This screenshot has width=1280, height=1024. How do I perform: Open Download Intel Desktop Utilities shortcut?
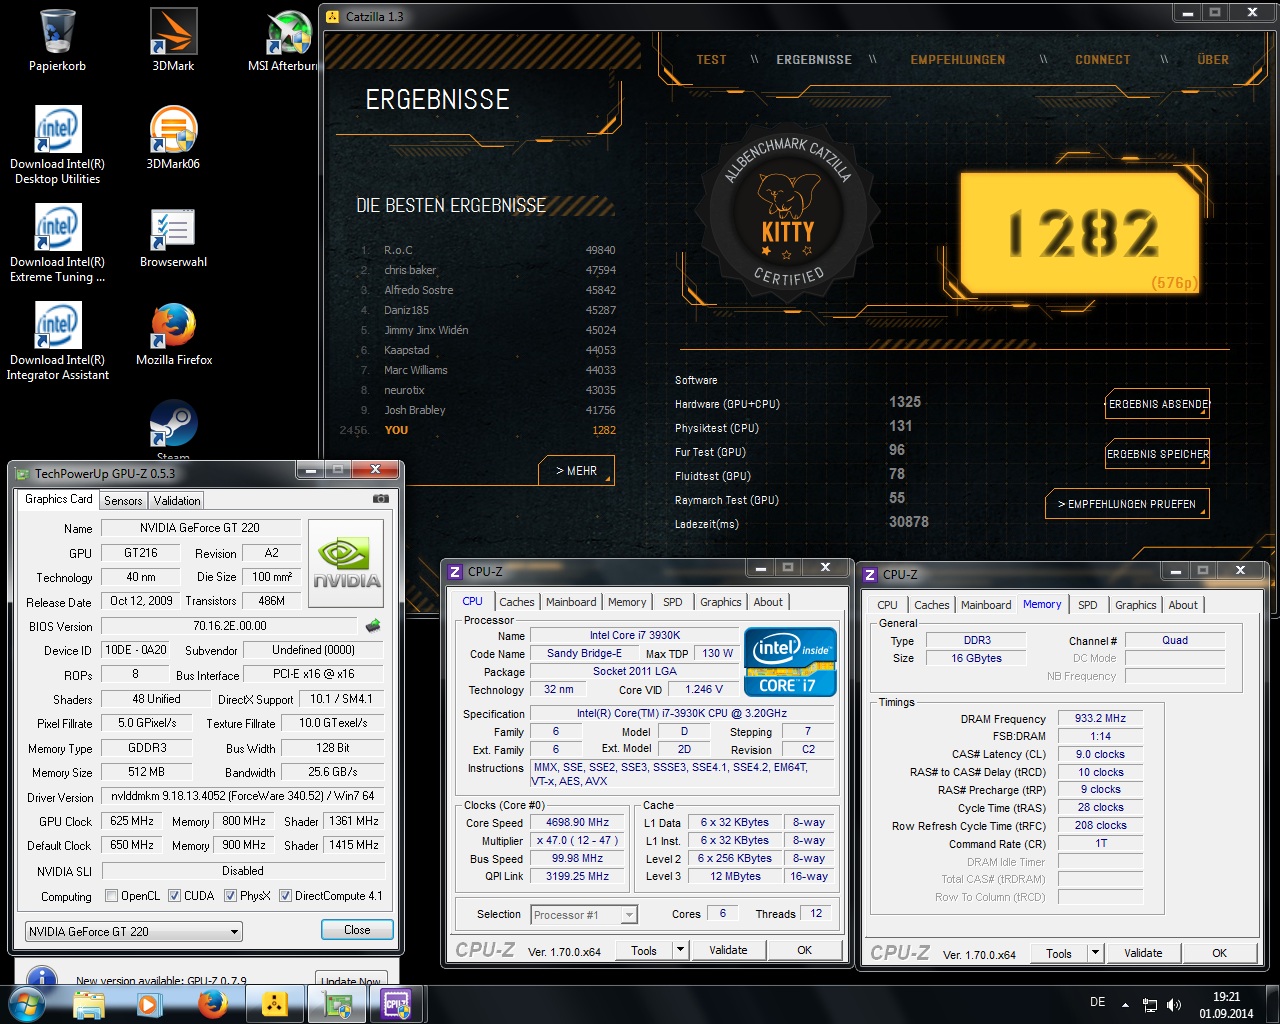pos(57,145)
